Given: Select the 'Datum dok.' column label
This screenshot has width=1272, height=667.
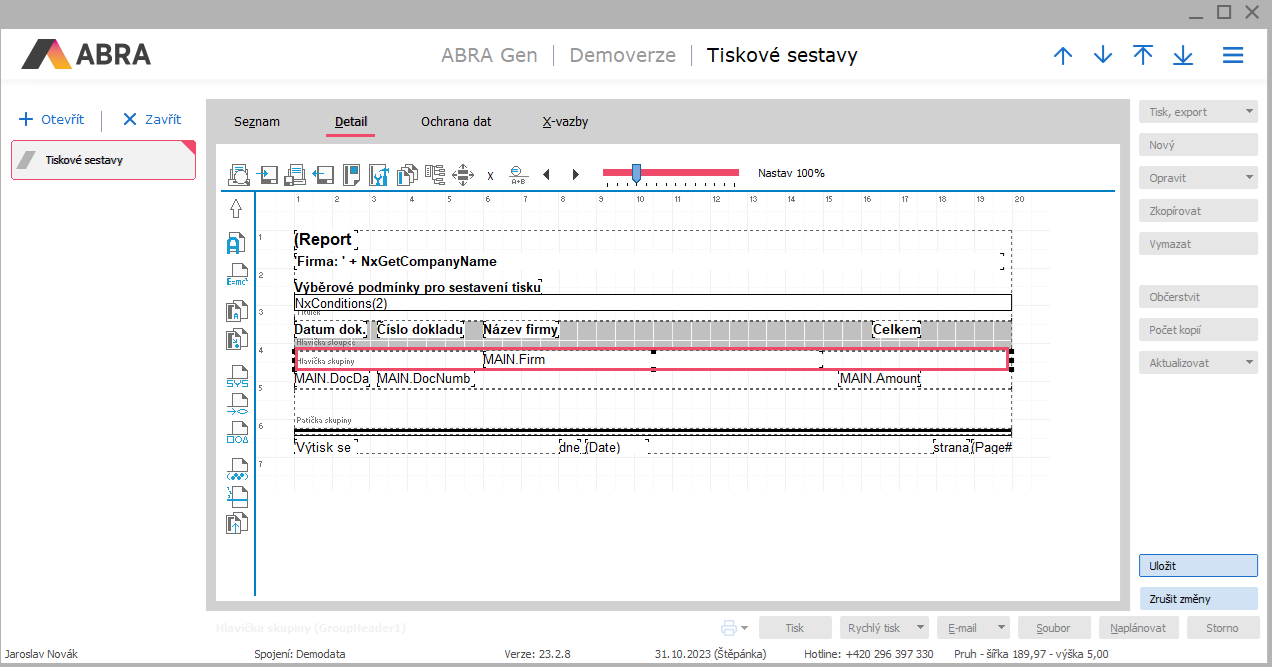Looking at the screenshot, I should (331, 329).
